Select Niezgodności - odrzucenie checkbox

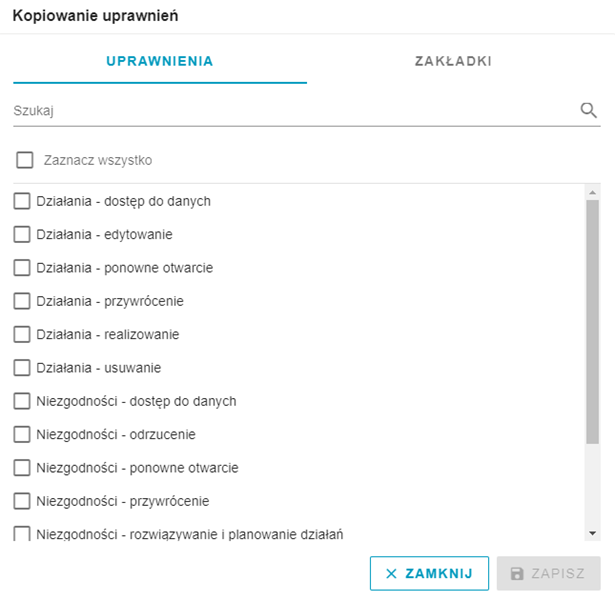pyautogui.click(x=22, y=434)
